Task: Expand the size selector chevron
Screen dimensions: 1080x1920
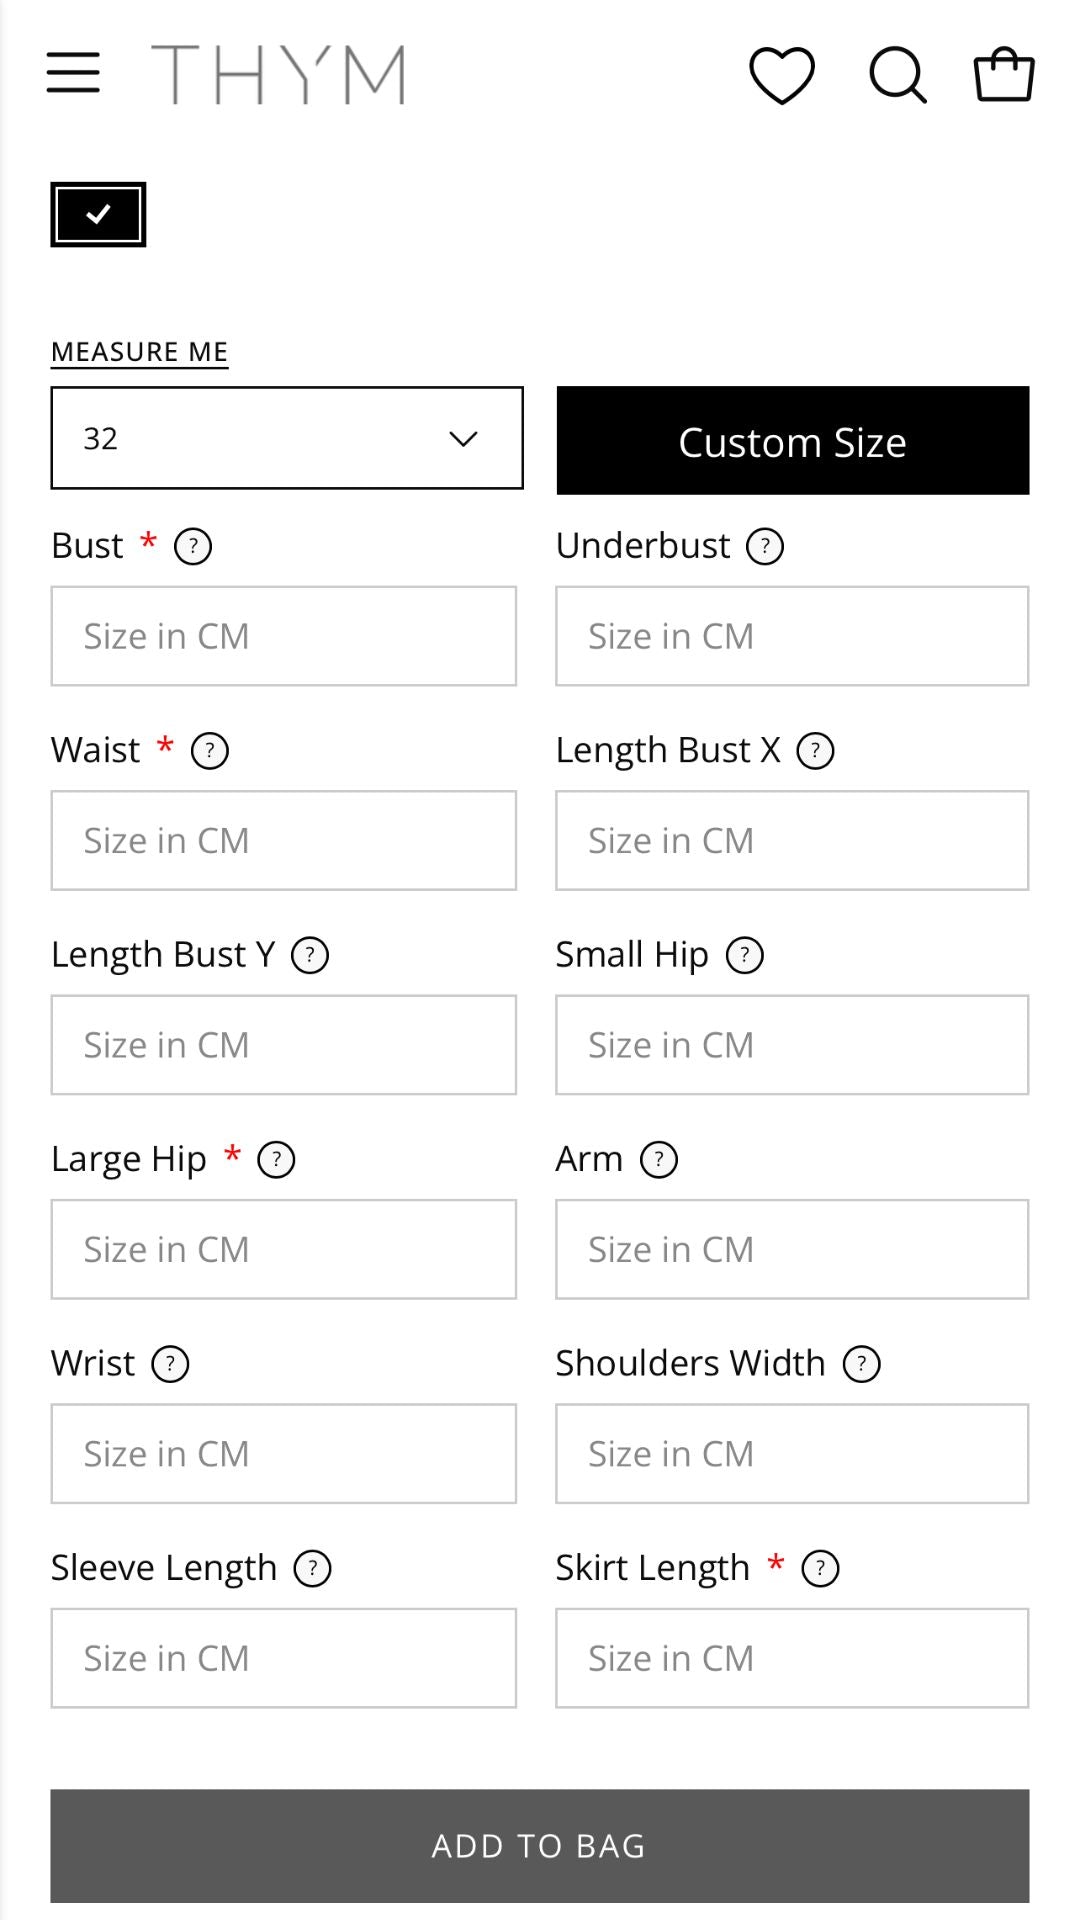Action: point(463,437)
